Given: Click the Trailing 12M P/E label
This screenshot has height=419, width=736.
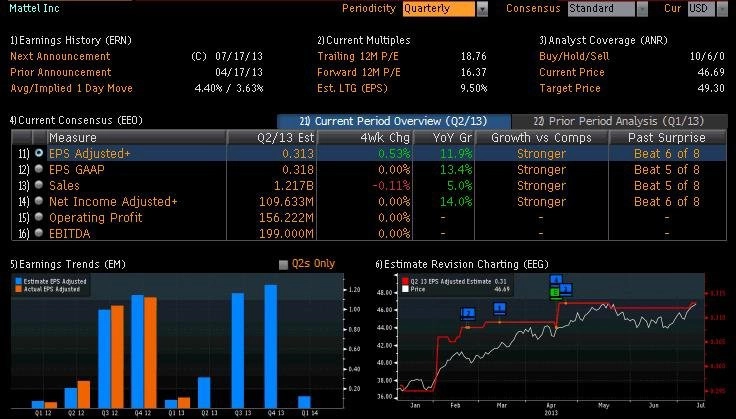Looking at the screenshot, I should point(359,56).
